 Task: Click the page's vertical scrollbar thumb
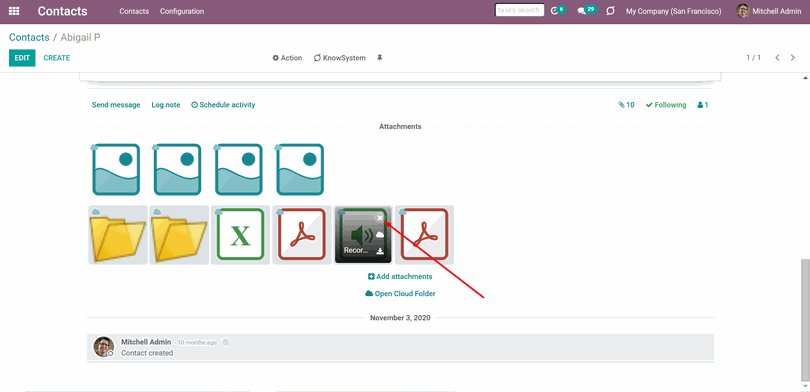coord(805,320)
